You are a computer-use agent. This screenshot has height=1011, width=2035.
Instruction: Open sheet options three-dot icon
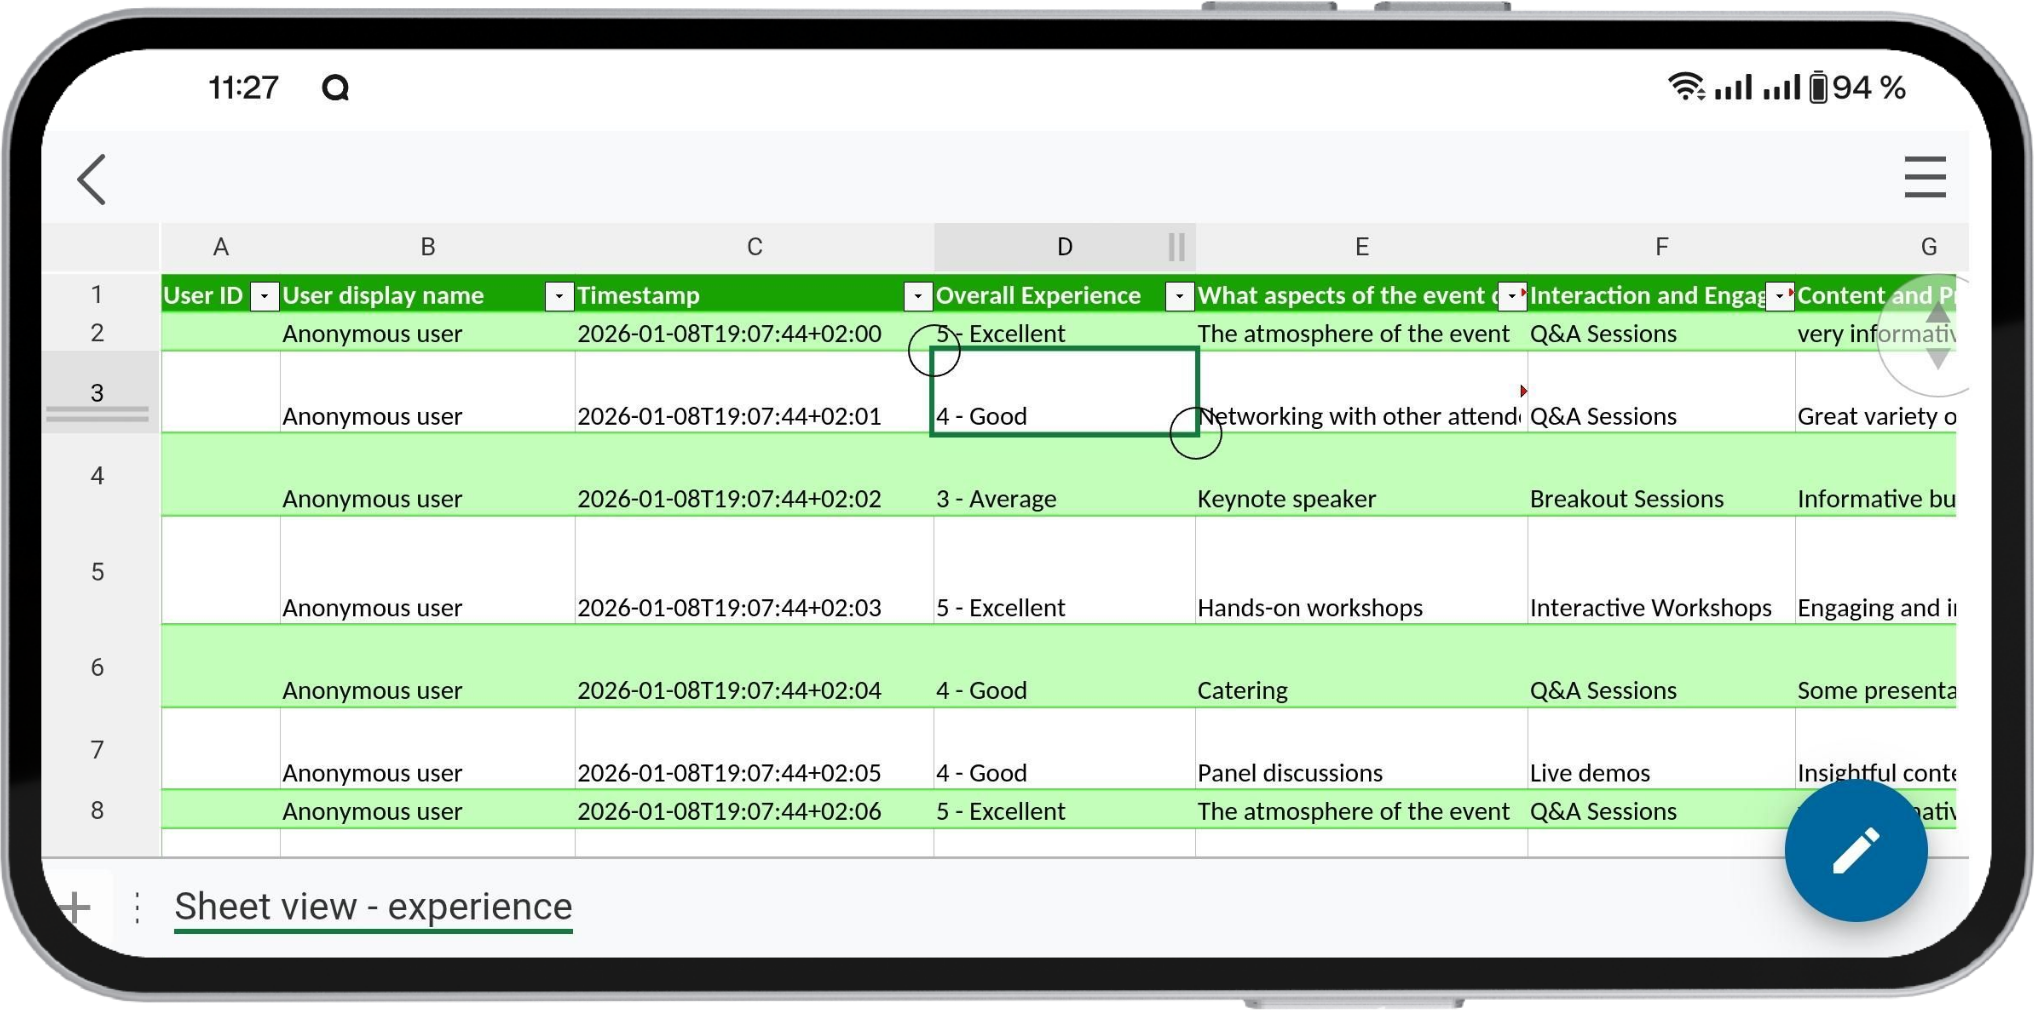pos(137,907)
